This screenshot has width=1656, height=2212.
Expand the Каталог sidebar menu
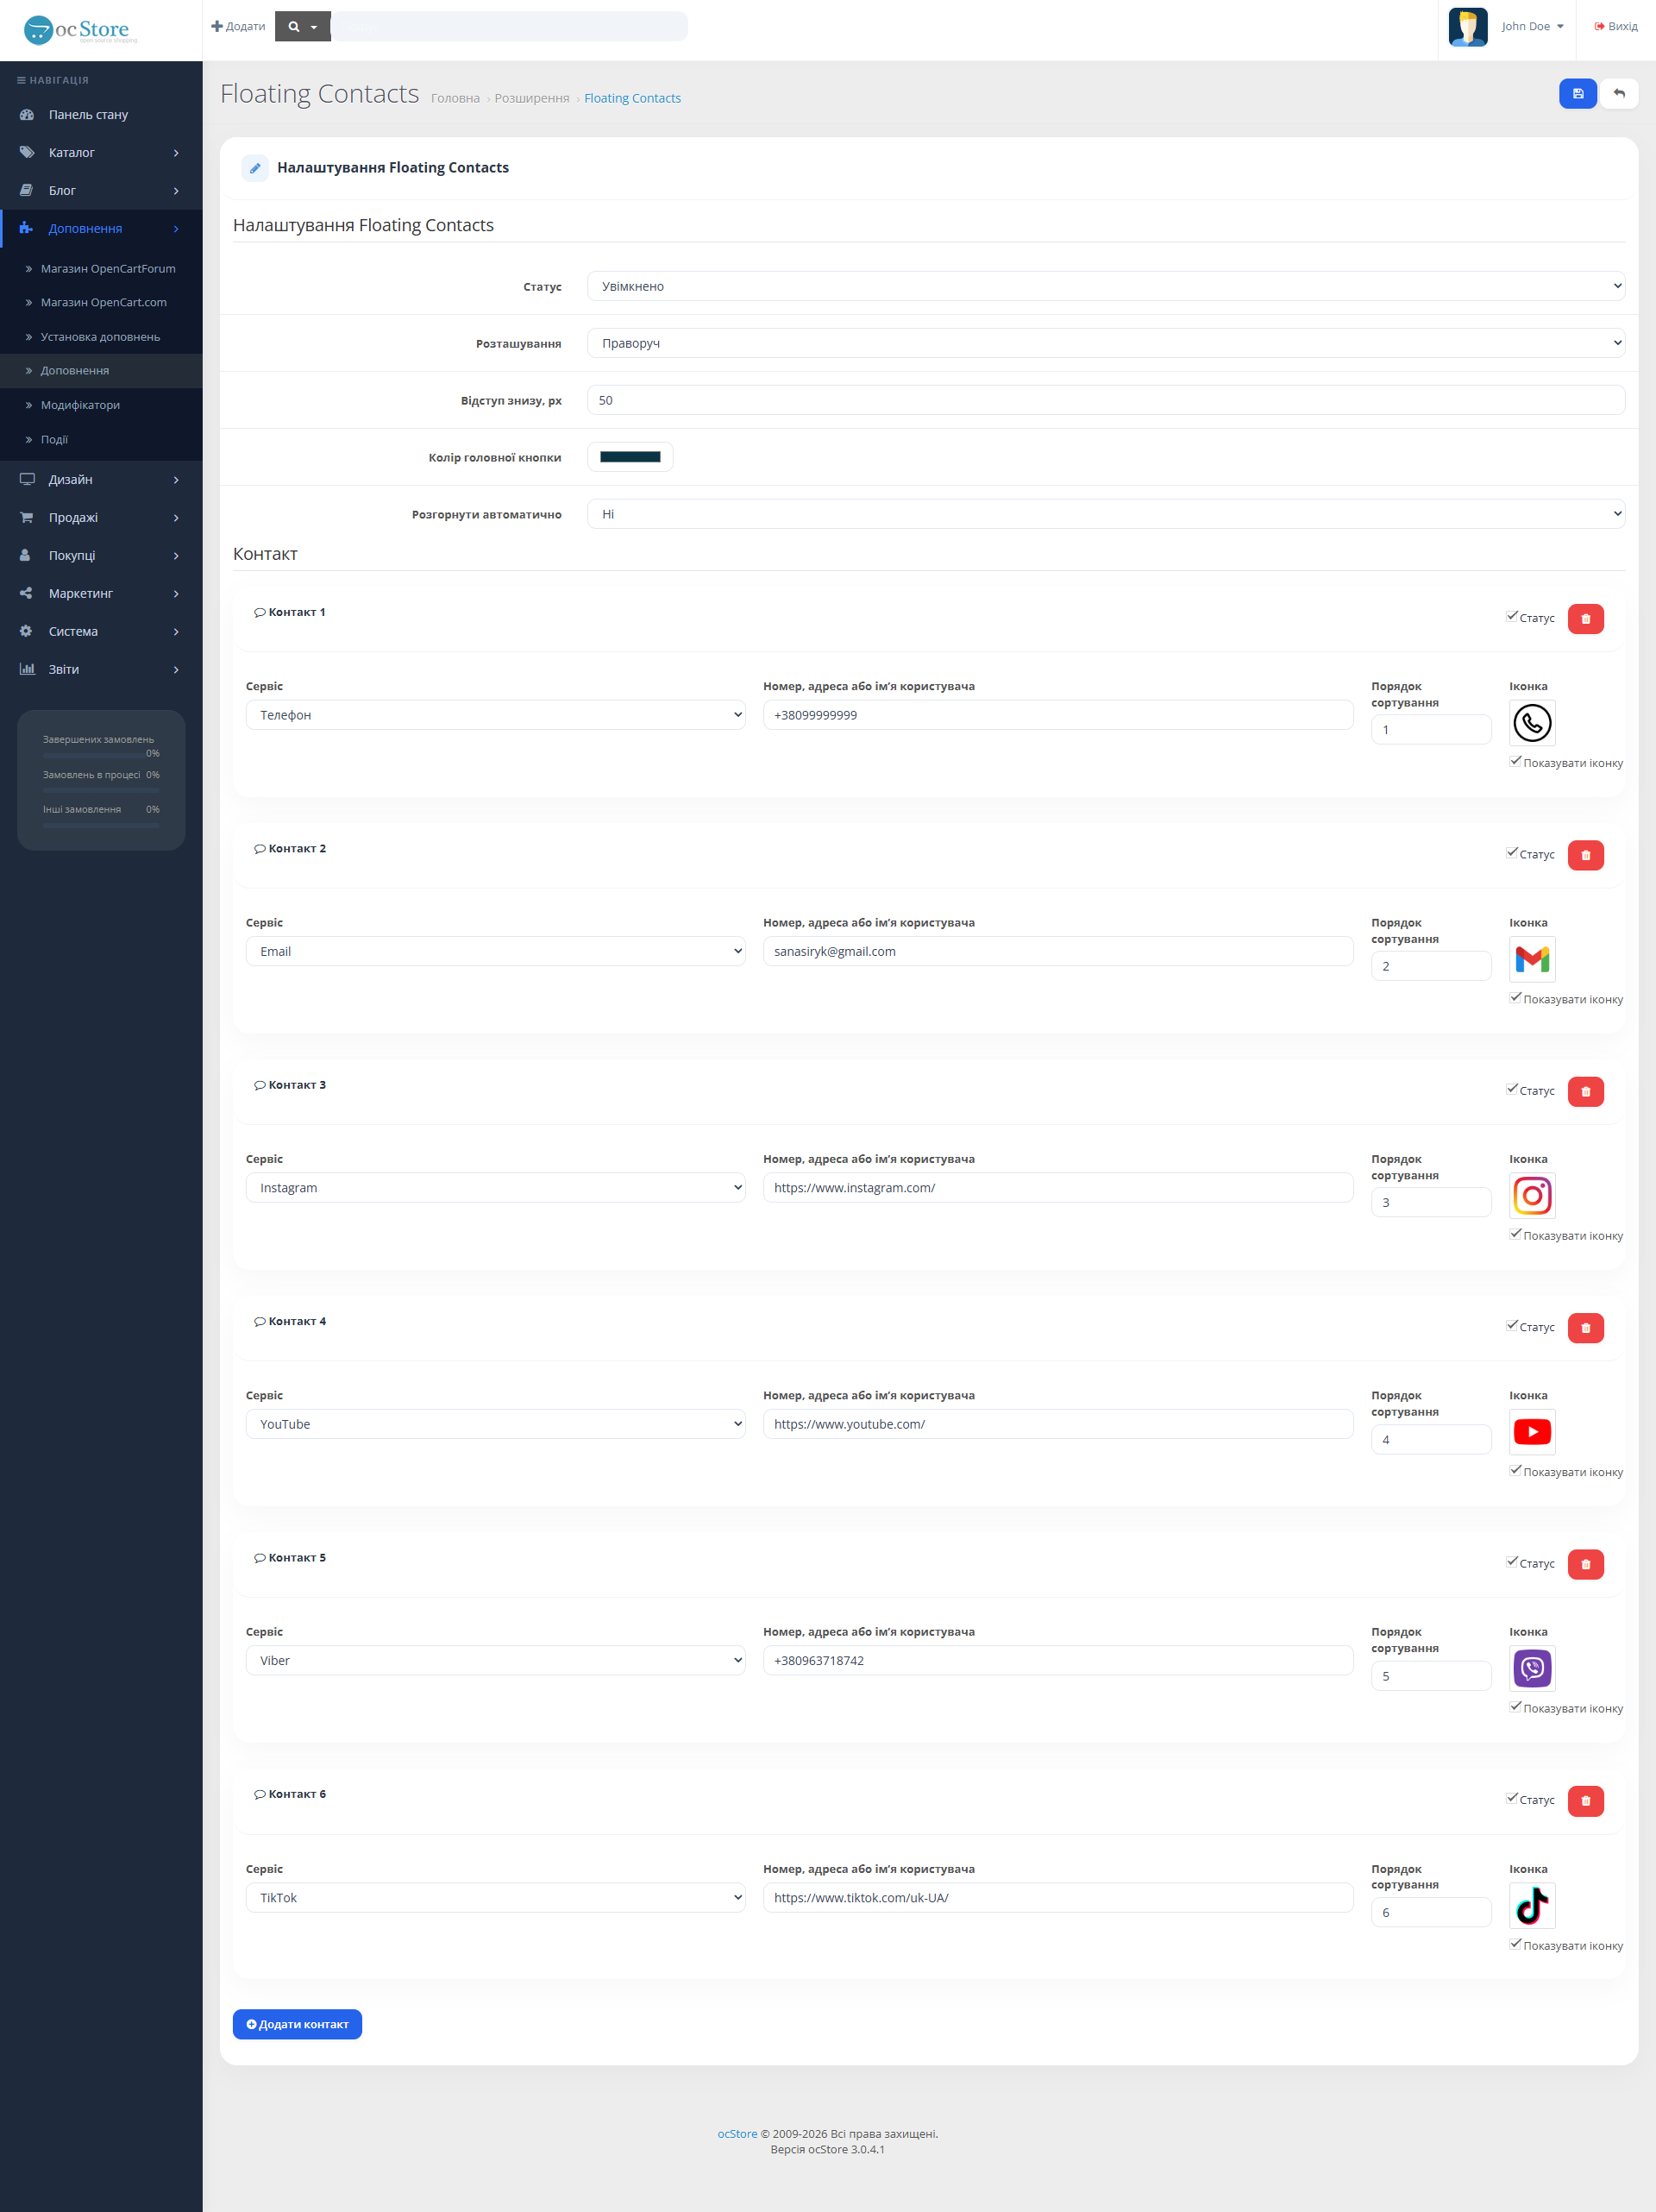click(x=101, y=153)
